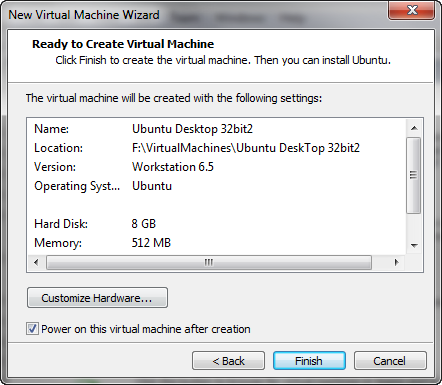Click the settings list scroll up arrow
This screenshot has width=442, height=385.
coord(414,128)
